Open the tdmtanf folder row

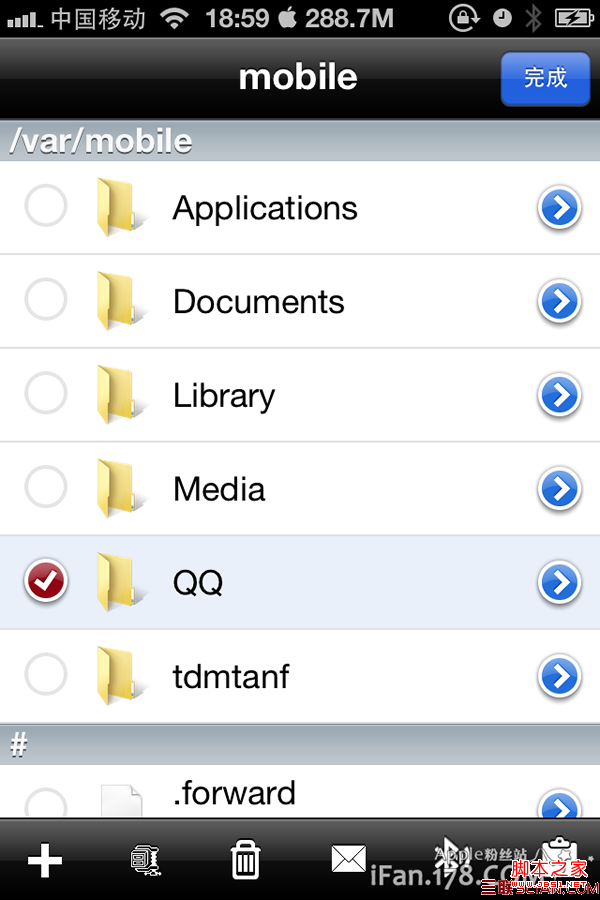tap(300, 676)
